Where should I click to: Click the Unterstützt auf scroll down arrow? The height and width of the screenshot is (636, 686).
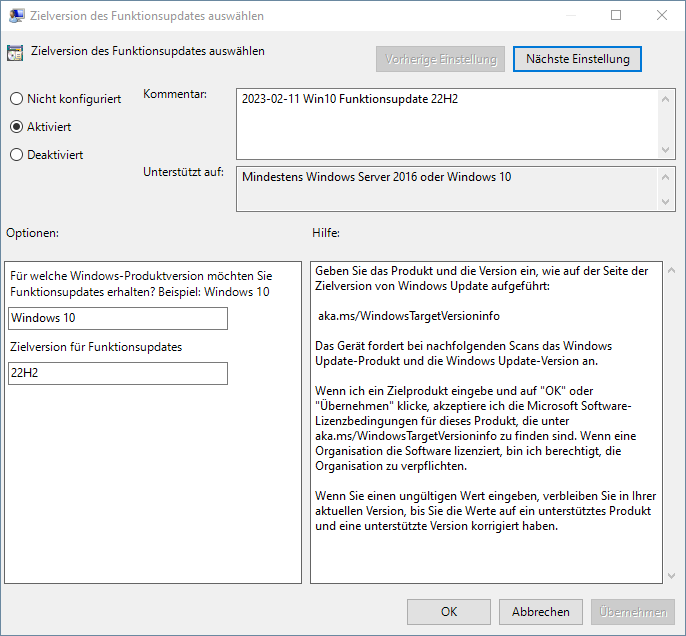(665, 202)
